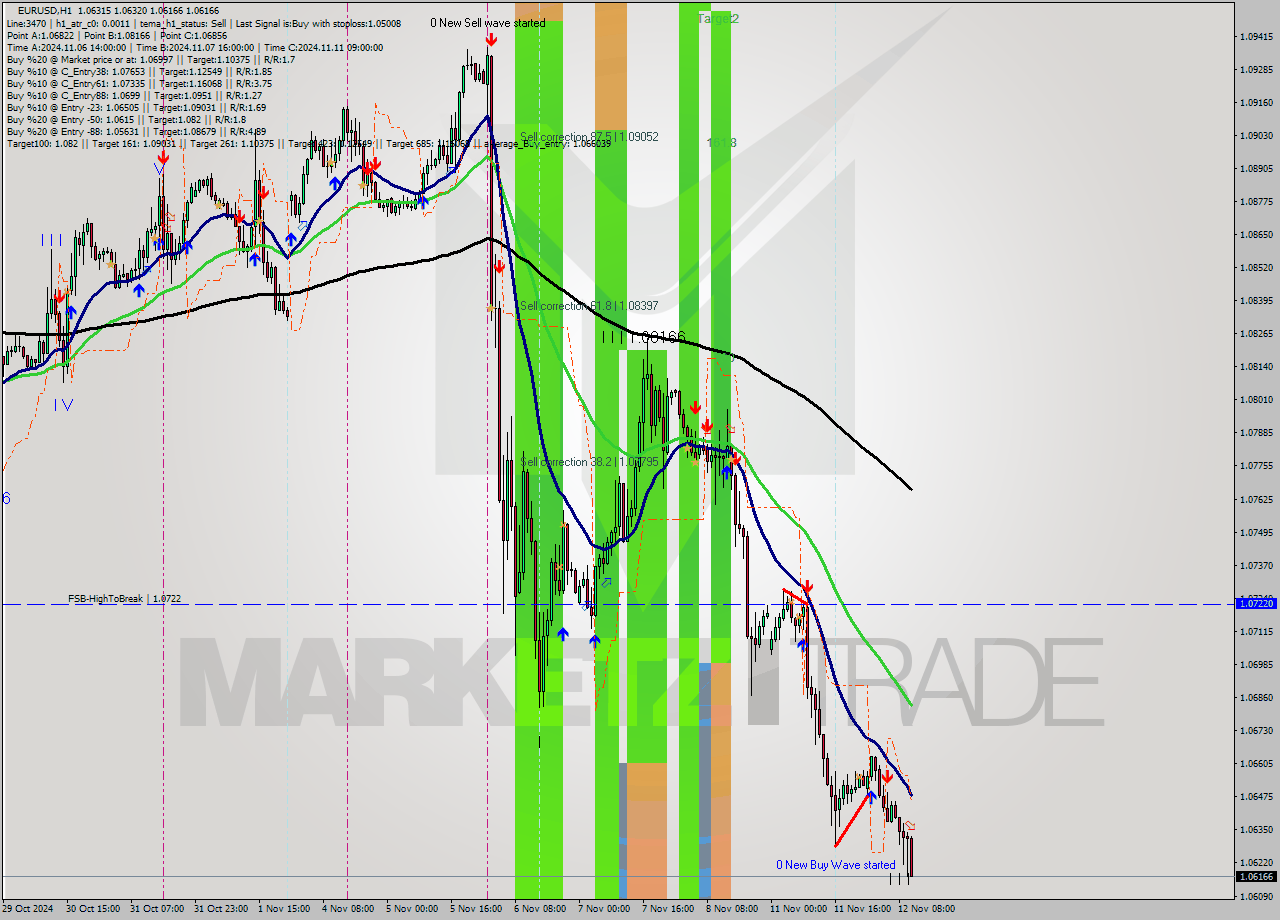Viewport: 1280px width, 920px height.
Task: Click the current price tag 1.06166
Action: (x=1256, y=876)
